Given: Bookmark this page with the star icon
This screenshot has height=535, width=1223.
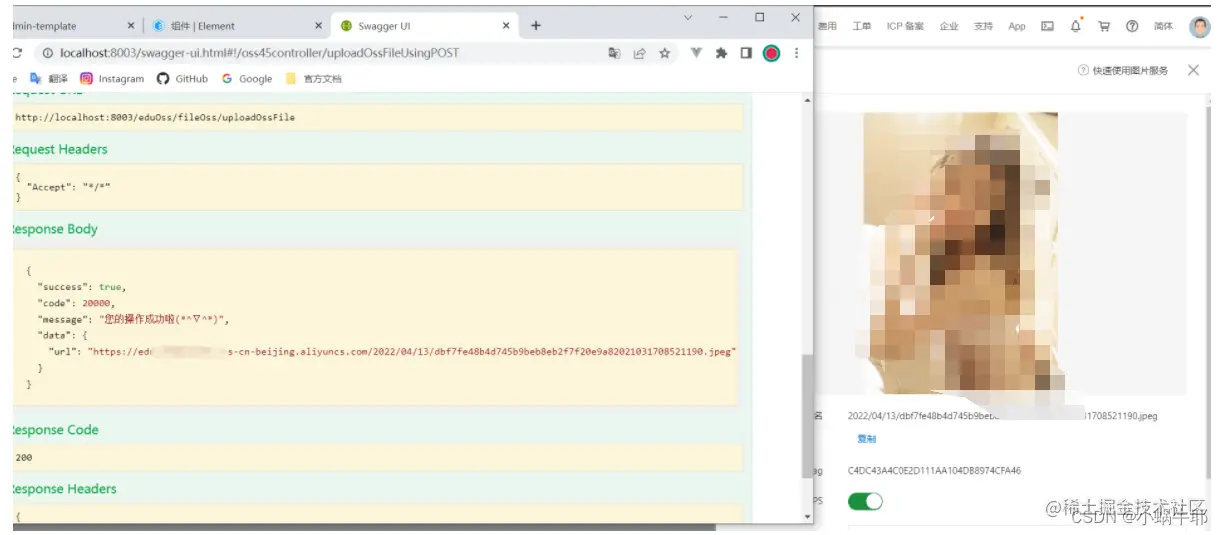Looking at the screenshot, I should pos(664,53).
